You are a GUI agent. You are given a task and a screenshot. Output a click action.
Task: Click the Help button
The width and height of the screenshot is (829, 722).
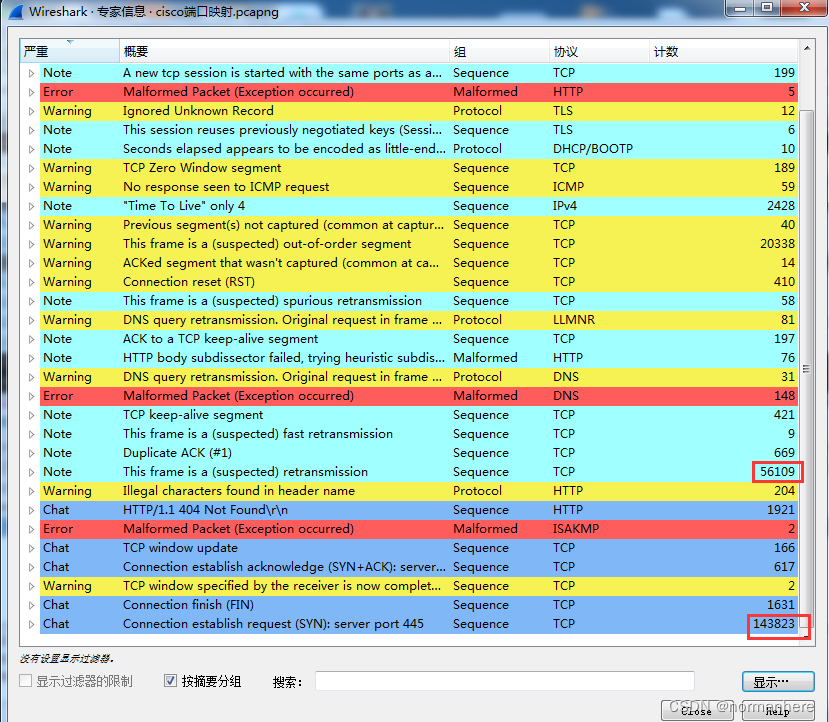click(x=778, y=711)
